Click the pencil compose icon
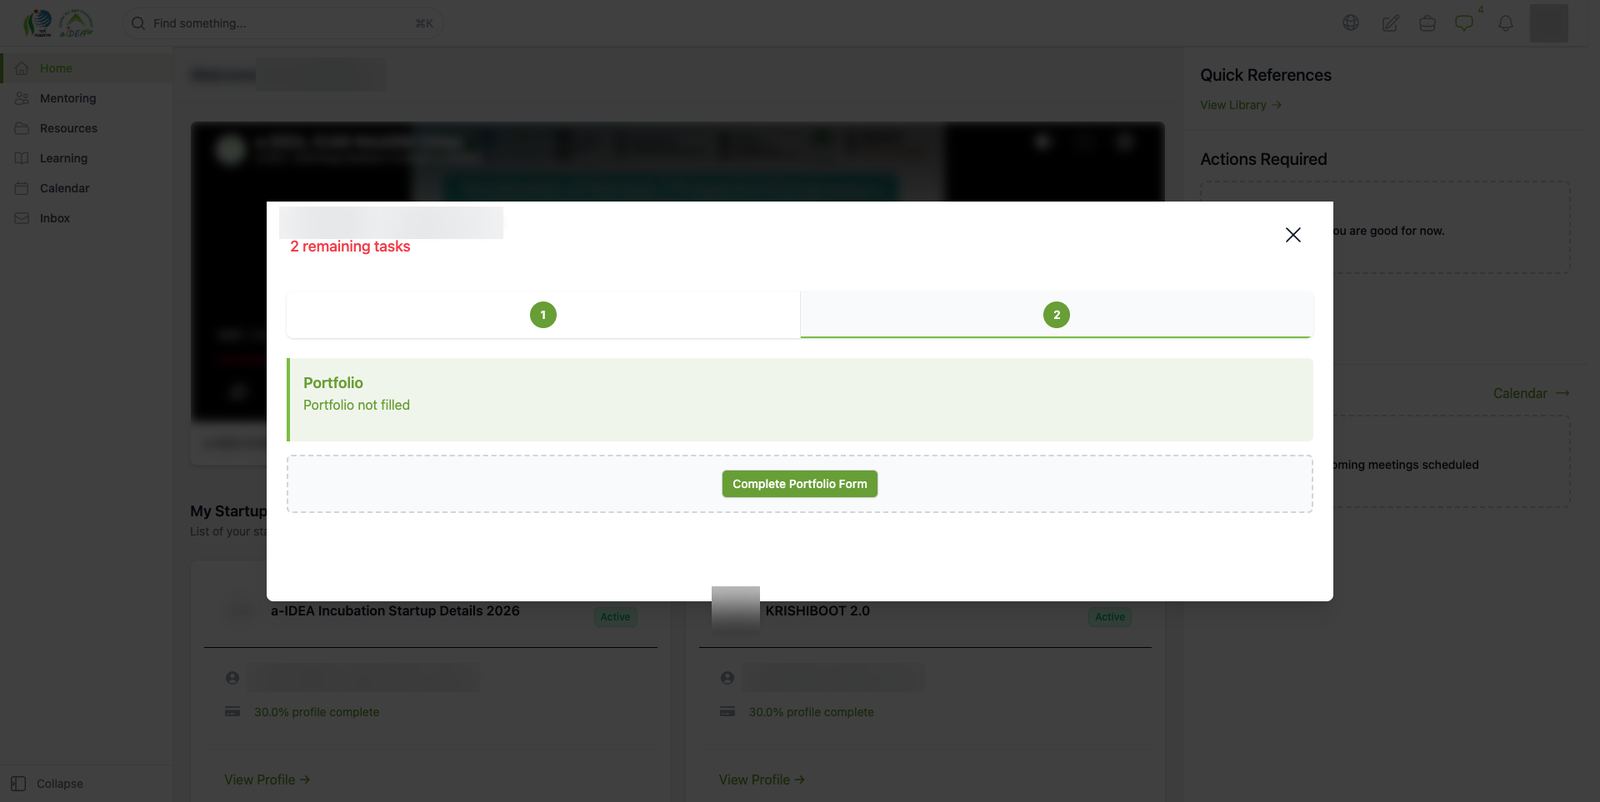The image size is (1600, 802). [x=1390, y=23]
